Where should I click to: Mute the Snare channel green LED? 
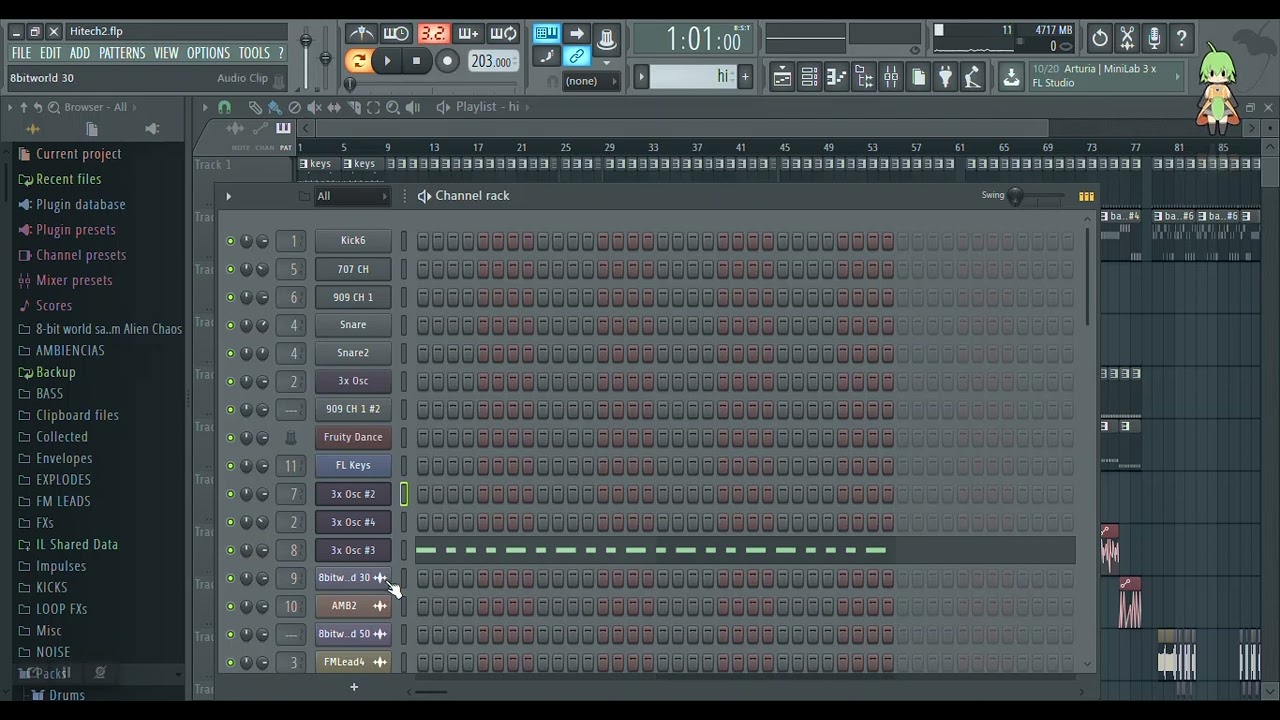(230, 325)
